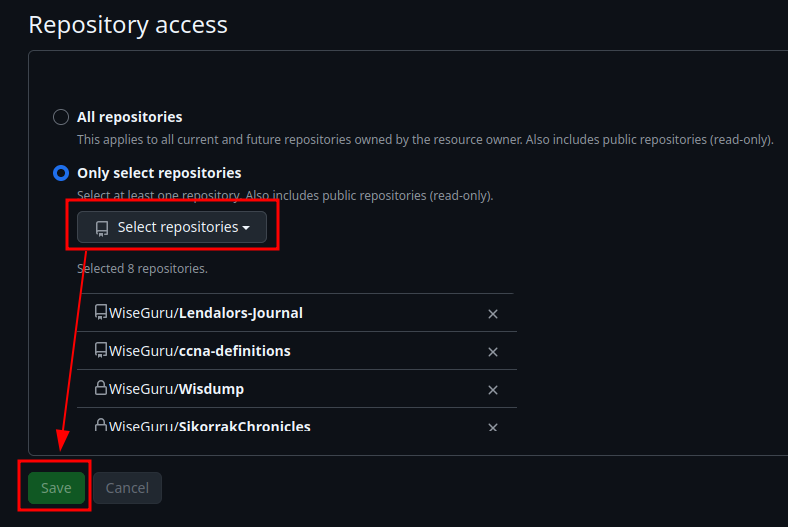The image size is (788, 527).
Task: Click the repo icon inside Select repositories button
Action: point(101,228)
